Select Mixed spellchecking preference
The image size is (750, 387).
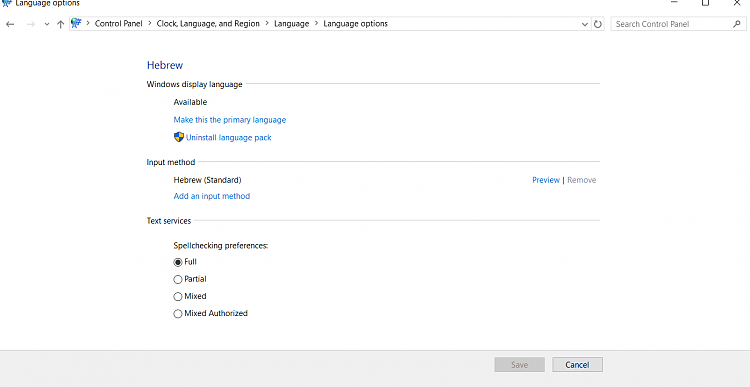tap(178, 297)
